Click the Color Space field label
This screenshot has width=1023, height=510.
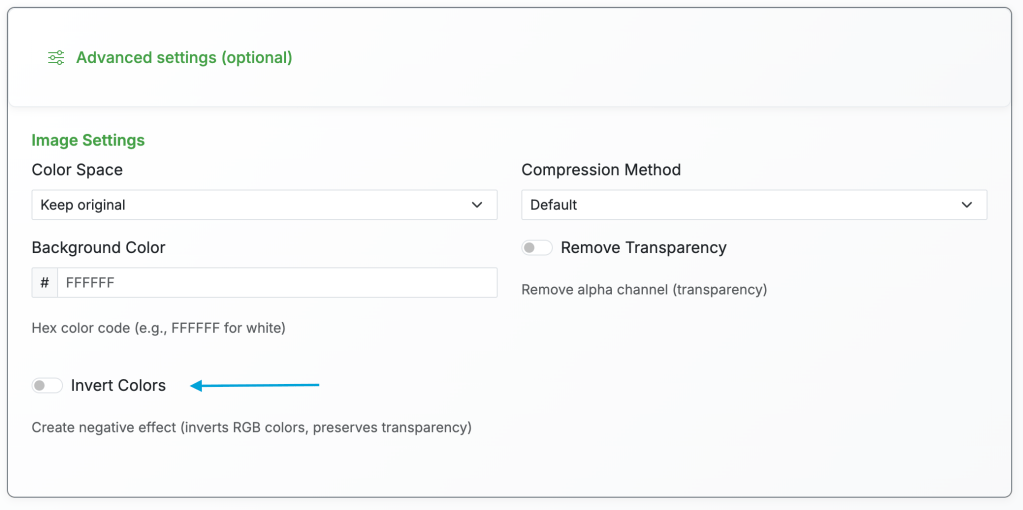tap(77, 170)
